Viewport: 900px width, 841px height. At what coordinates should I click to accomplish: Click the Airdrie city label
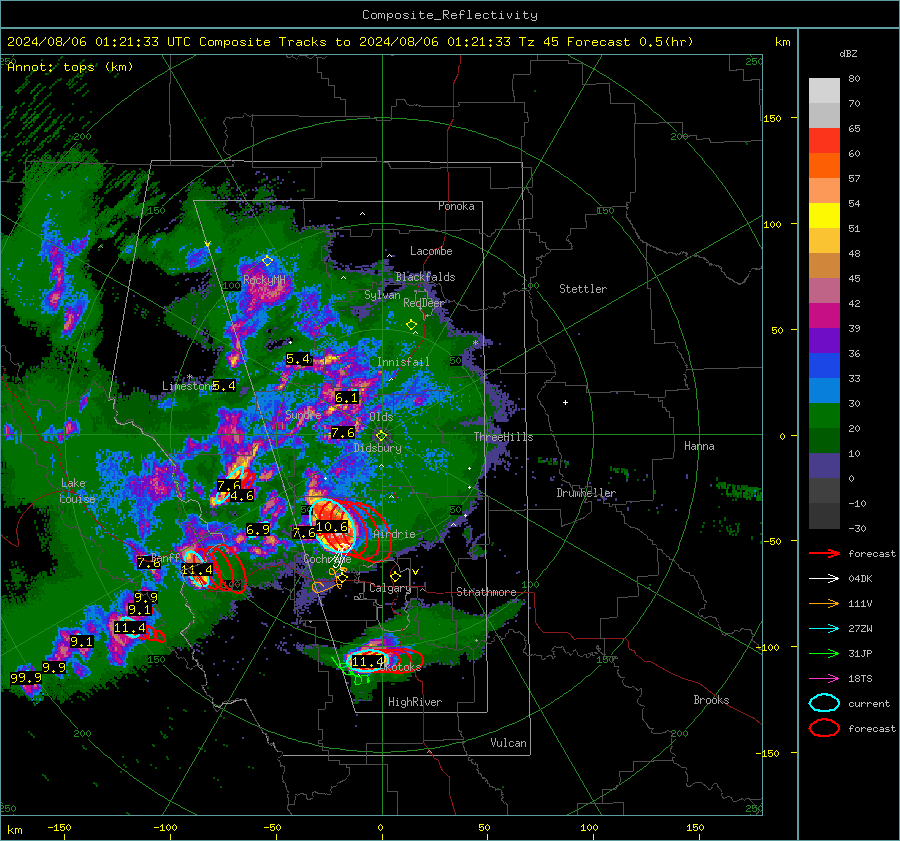click(x=394, y=534)
